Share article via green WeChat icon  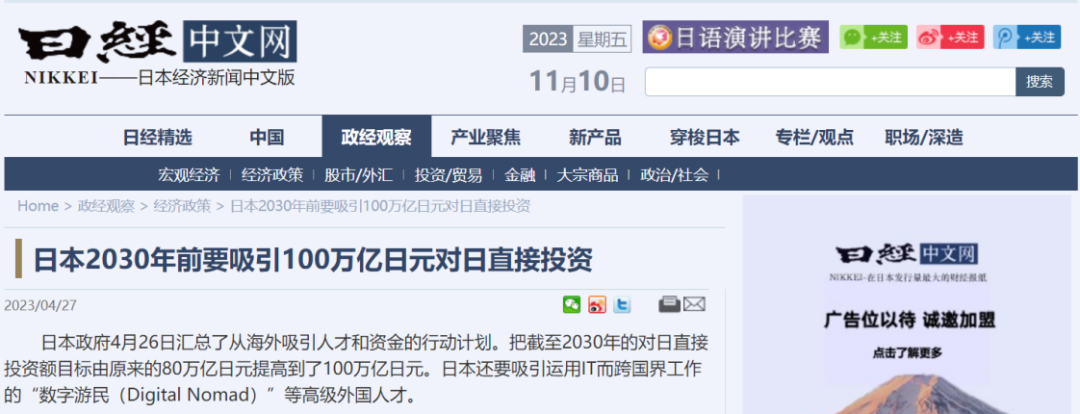tap(572, 304)
